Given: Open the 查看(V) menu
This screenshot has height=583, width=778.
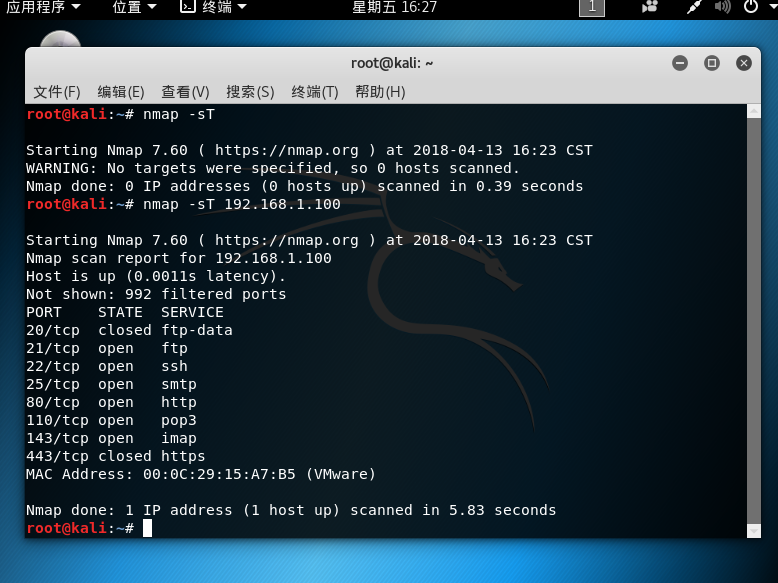Looking at the screenshot, I should pos(186,92).
